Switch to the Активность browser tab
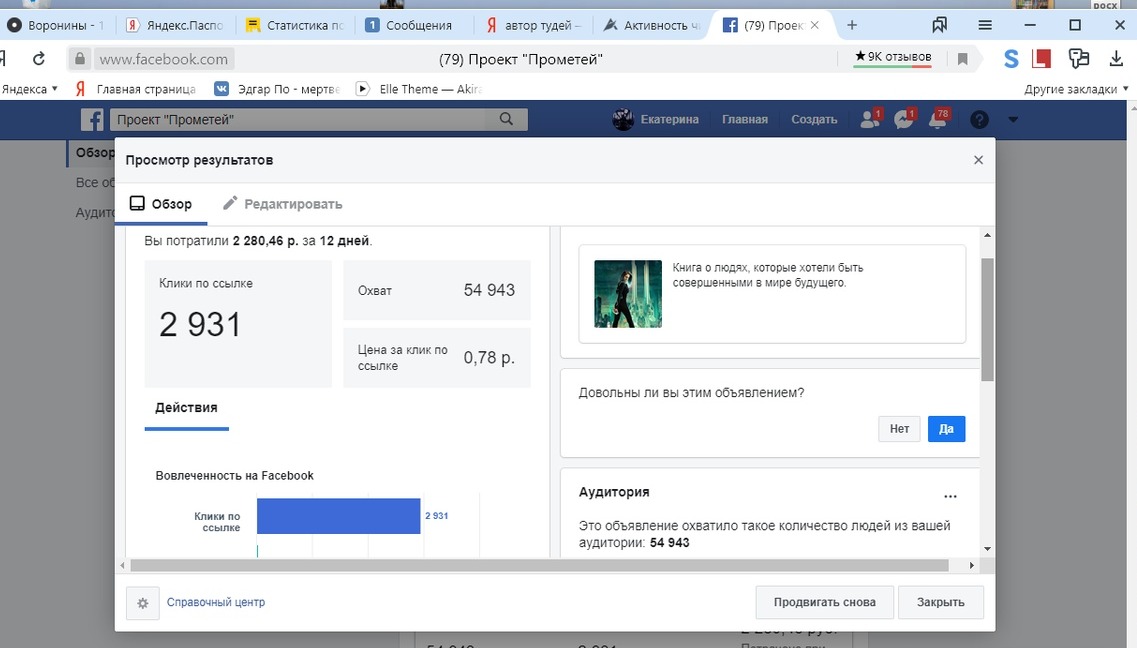The image size is (1137, 648). coord(651,25)
